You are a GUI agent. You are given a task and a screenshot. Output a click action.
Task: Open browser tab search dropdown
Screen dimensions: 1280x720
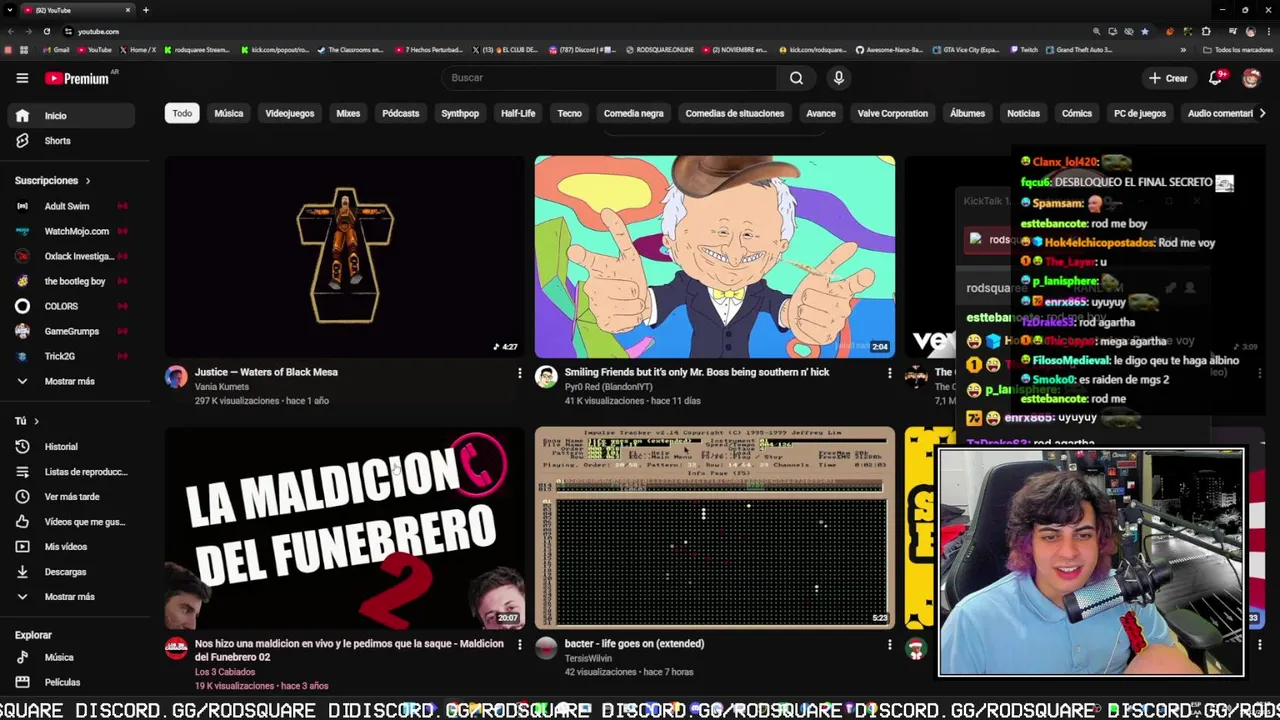point(9,10)
